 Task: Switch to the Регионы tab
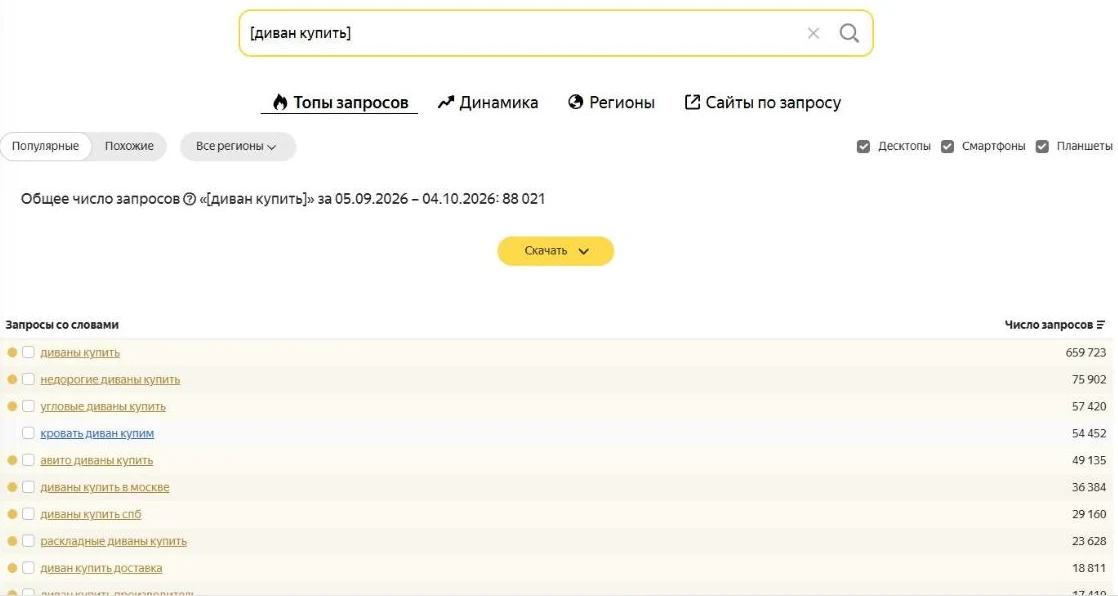(611, 102)
